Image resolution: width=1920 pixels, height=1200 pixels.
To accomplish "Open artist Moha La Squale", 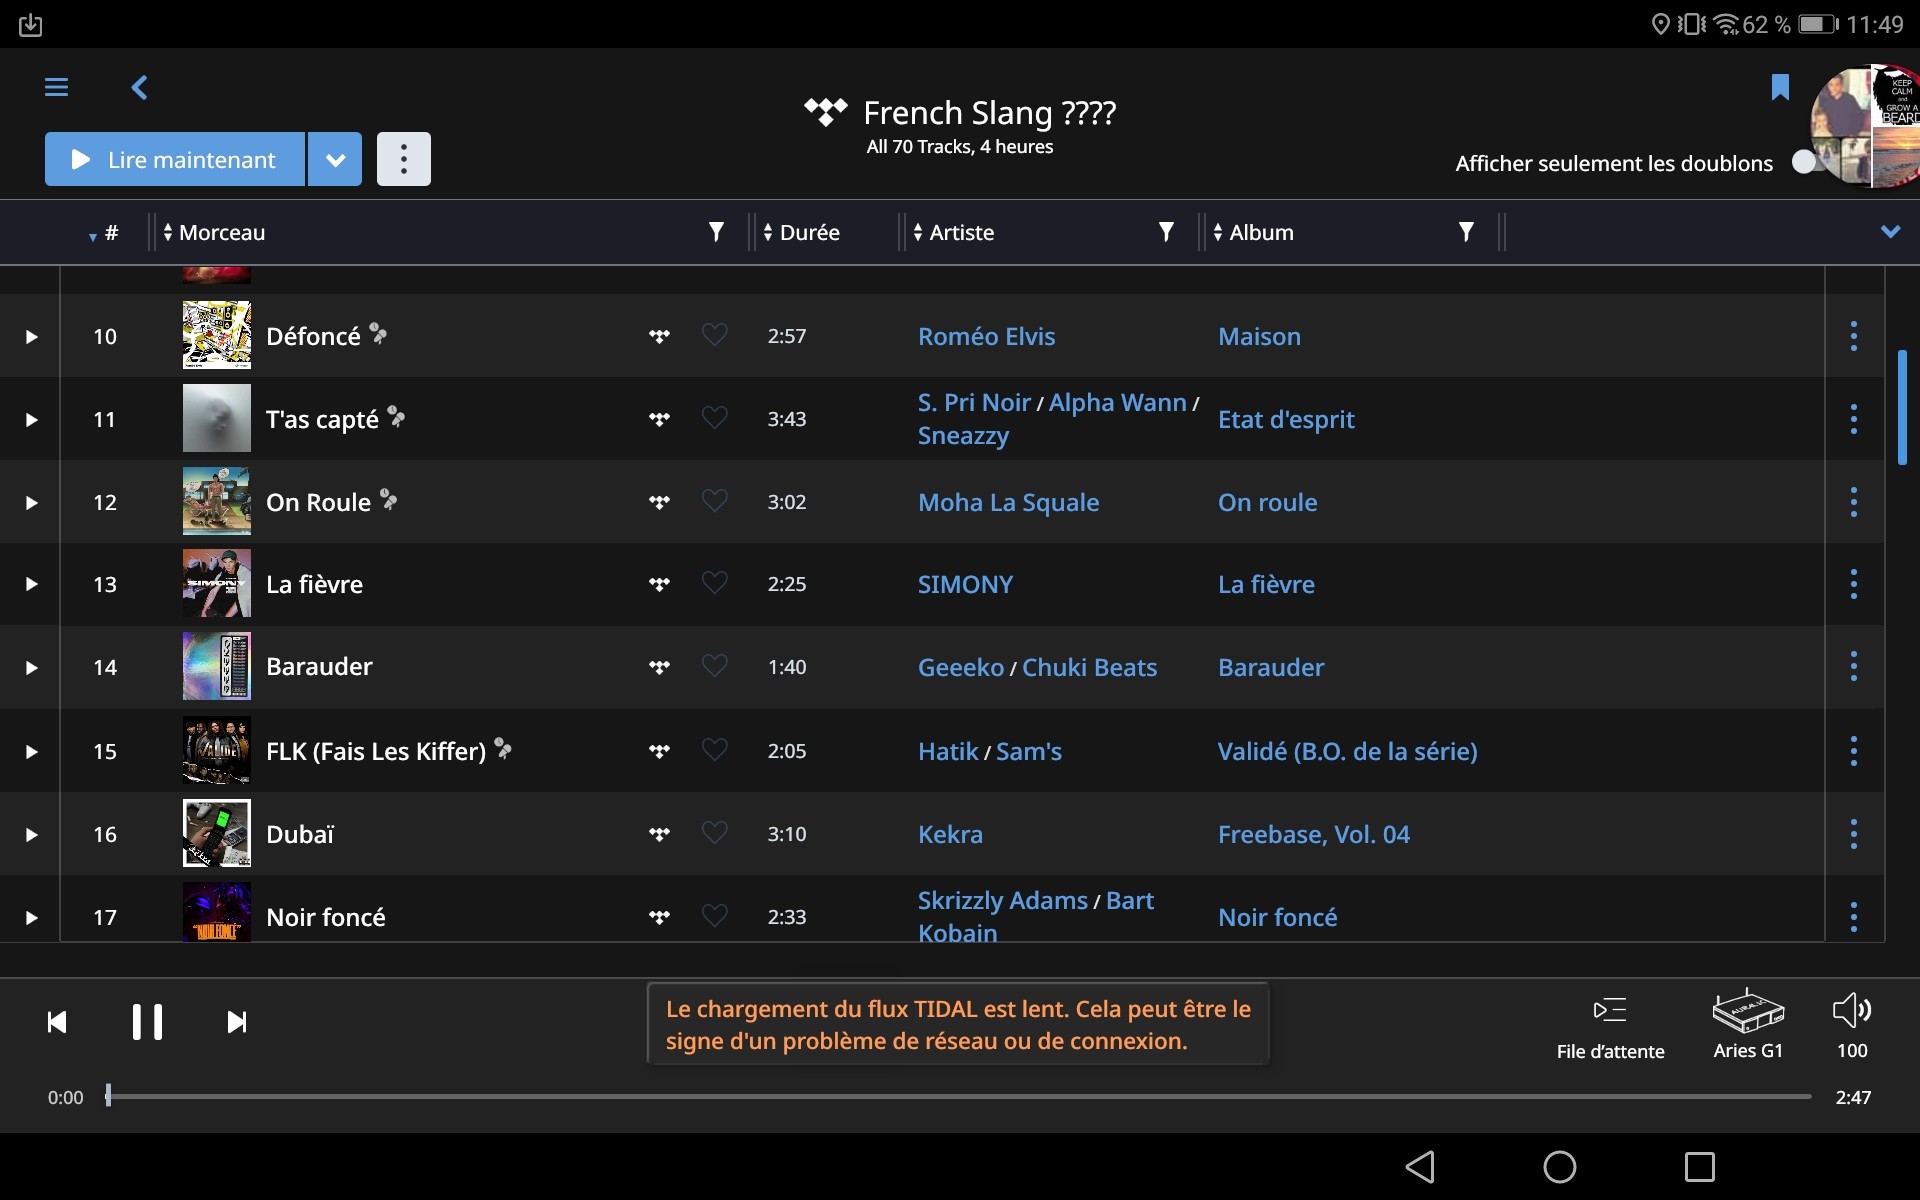I will click(1008, 503).
